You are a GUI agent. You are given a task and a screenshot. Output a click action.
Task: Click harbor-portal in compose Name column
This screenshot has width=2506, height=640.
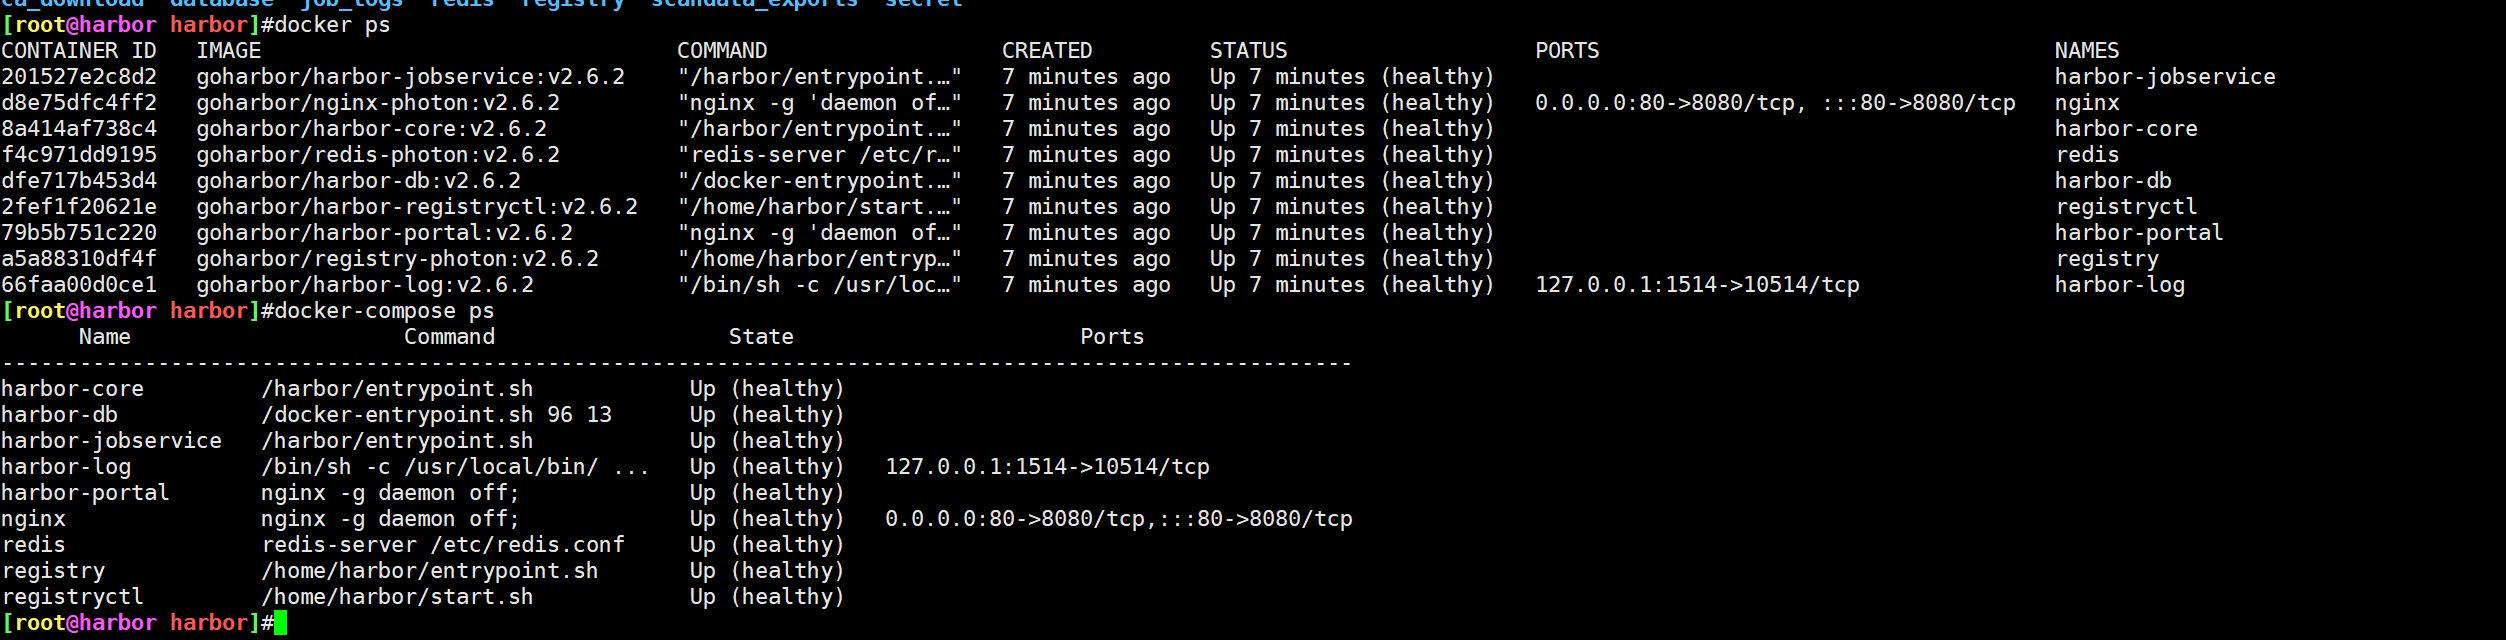pos(85,493)
